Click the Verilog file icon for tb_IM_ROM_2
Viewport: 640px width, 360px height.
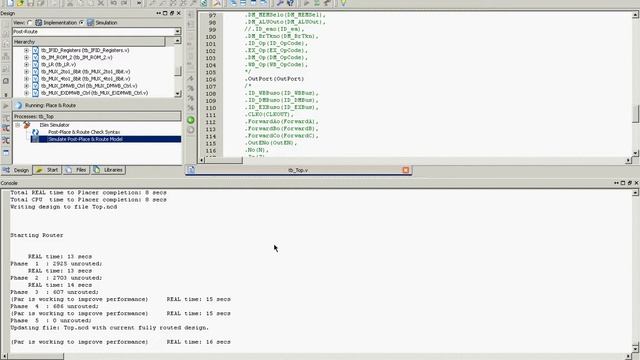tap(36, 57)
